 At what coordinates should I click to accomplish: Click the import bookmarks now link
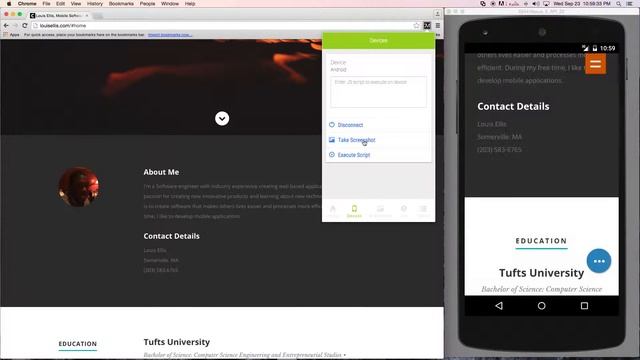coord(170,35)
